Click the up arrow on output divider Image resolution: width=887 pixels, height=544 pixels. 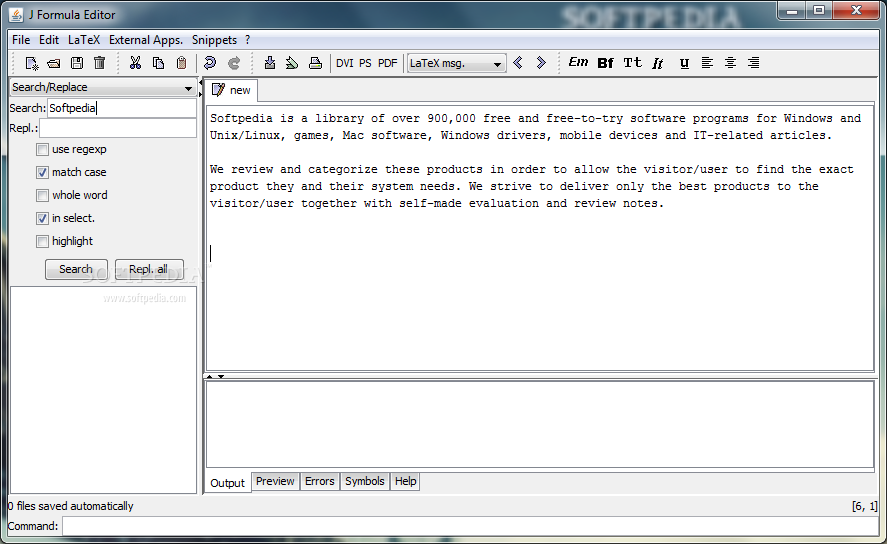tap(210, 377)
